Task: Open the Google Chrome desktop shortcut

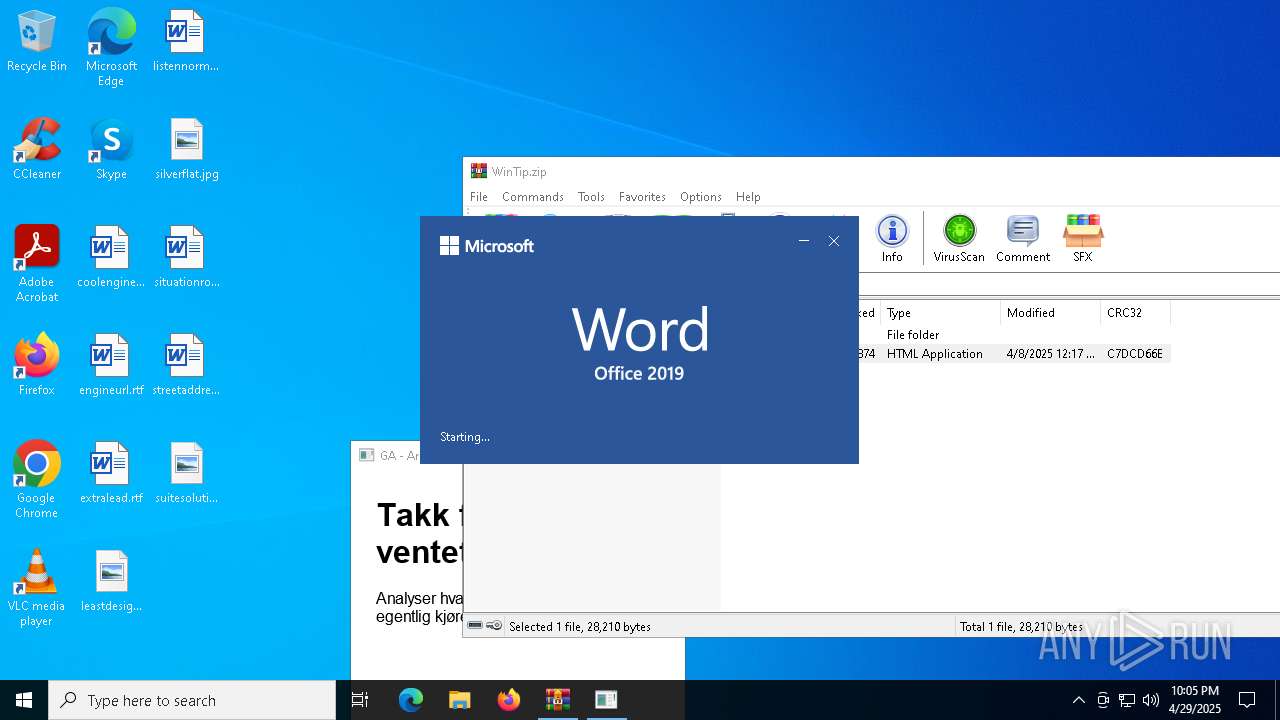Action: pos(37,480)
